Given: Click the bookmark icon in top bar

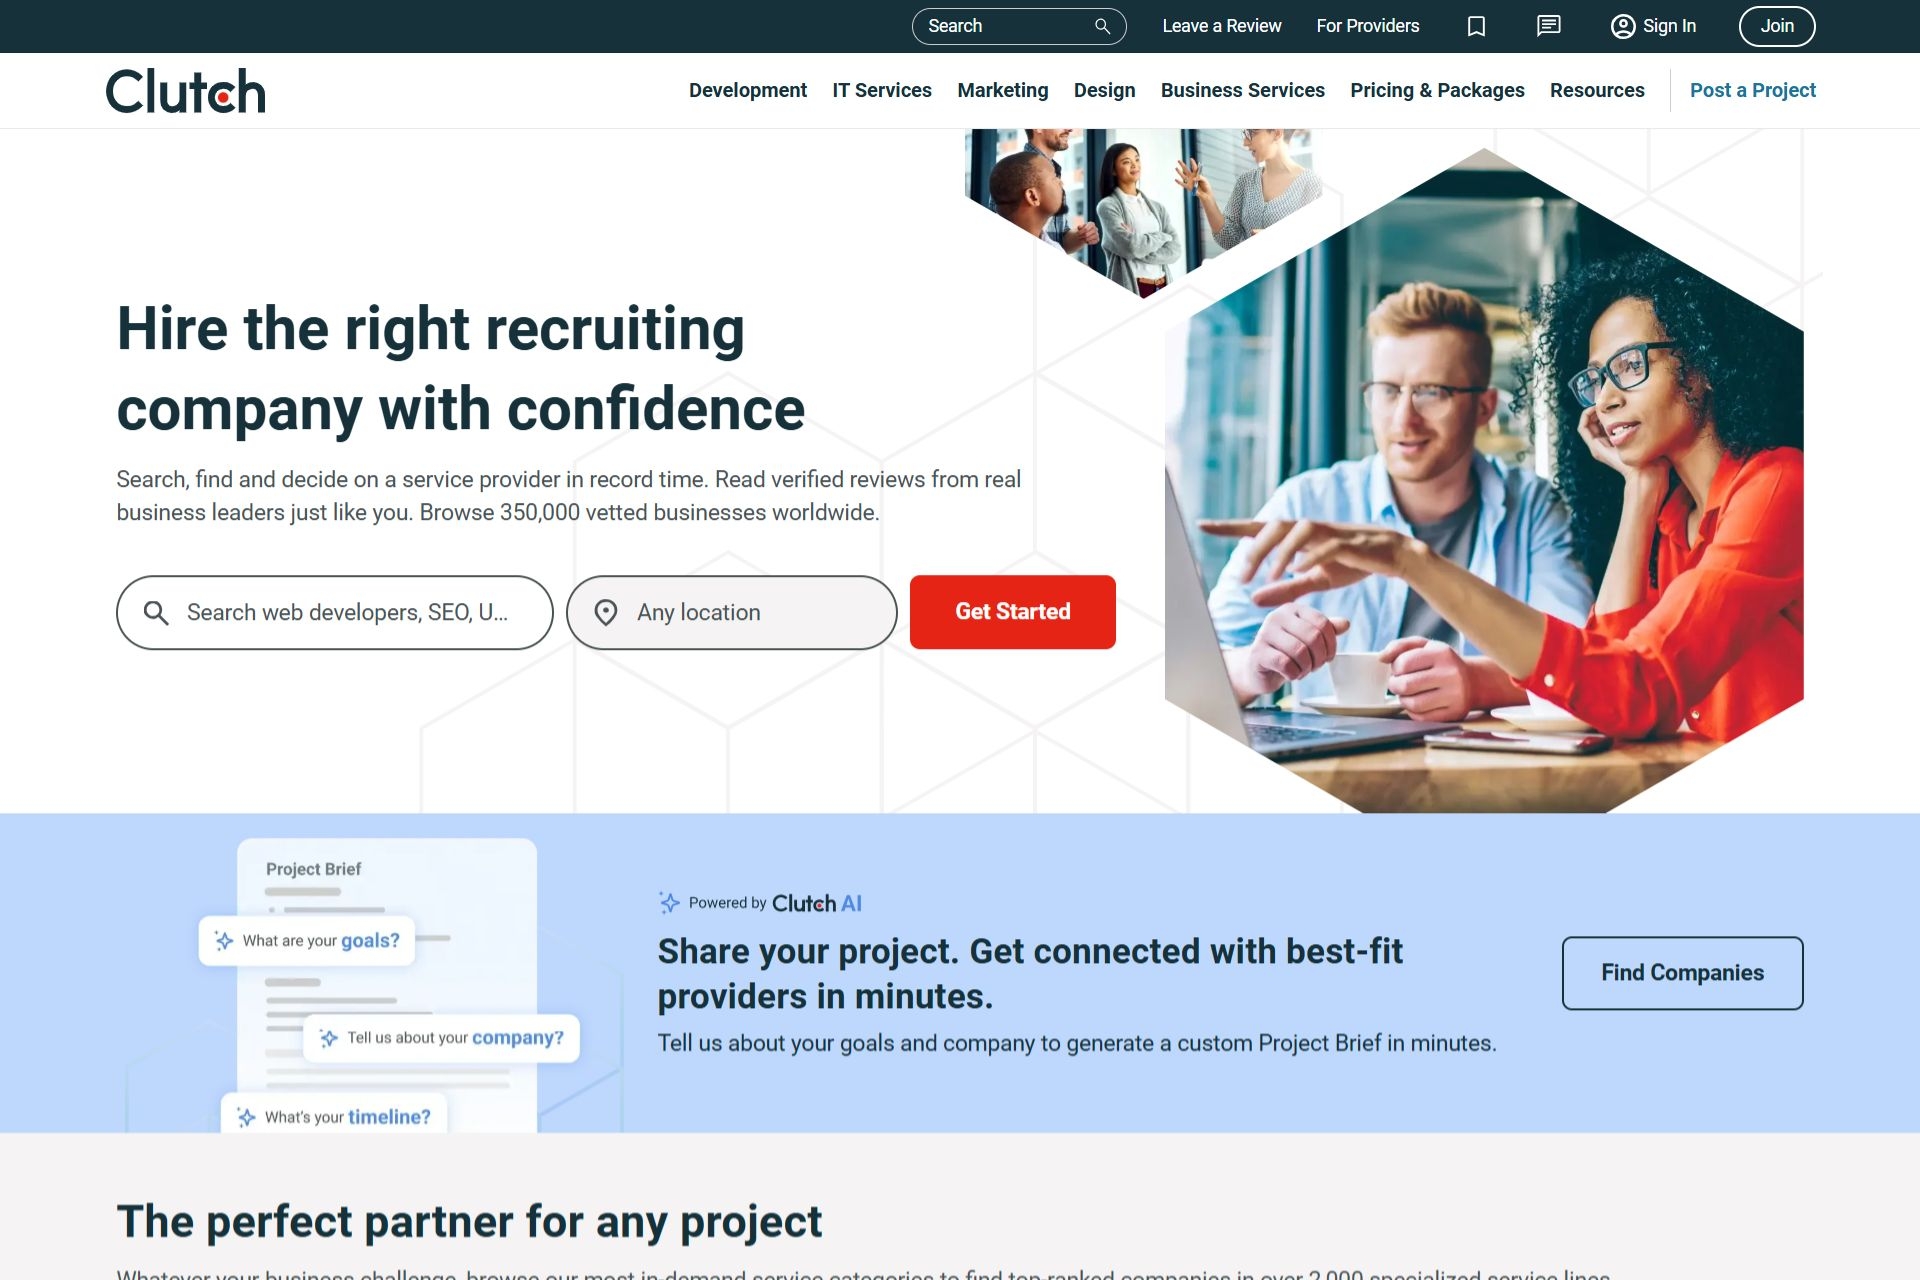Looking at the screenshot, I should point(1476,26).
